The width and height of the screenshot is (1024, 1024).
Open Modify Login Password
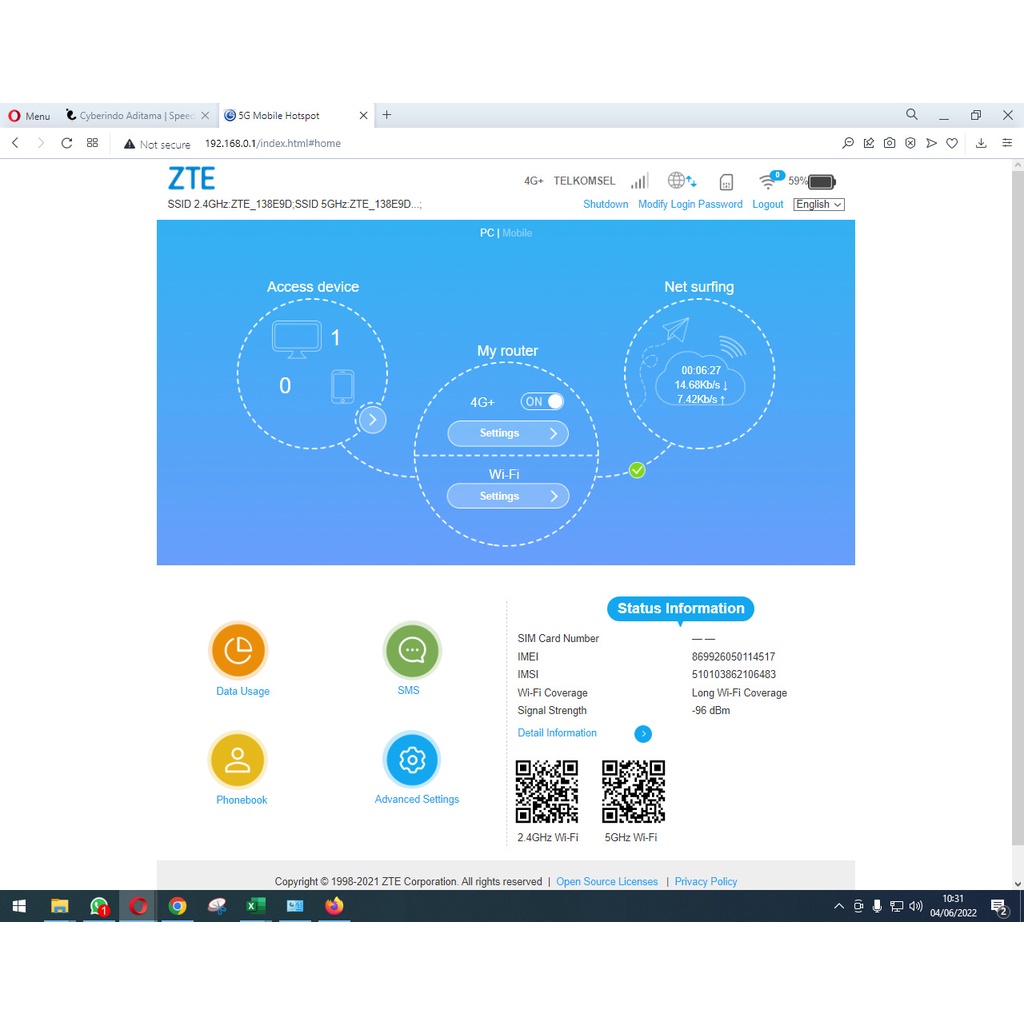pos(690,204)
